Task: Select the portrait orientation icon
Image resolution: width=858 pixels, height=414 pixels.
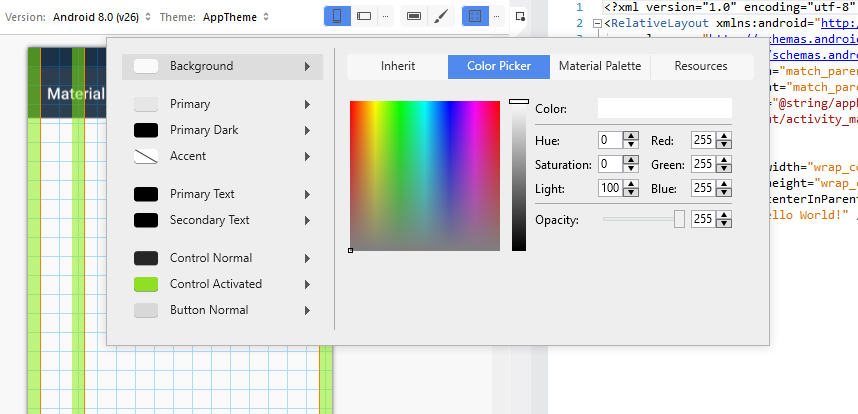Action: pos(338,17)
